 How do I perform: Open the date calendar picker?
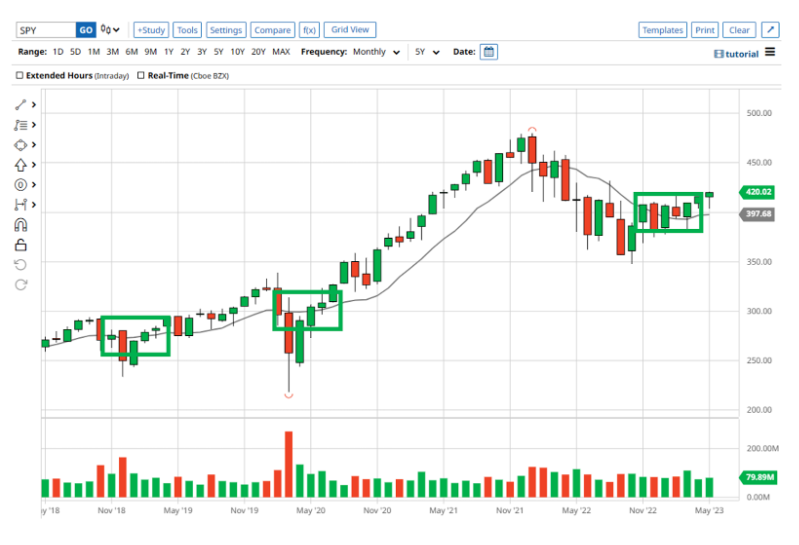(488, 52)
